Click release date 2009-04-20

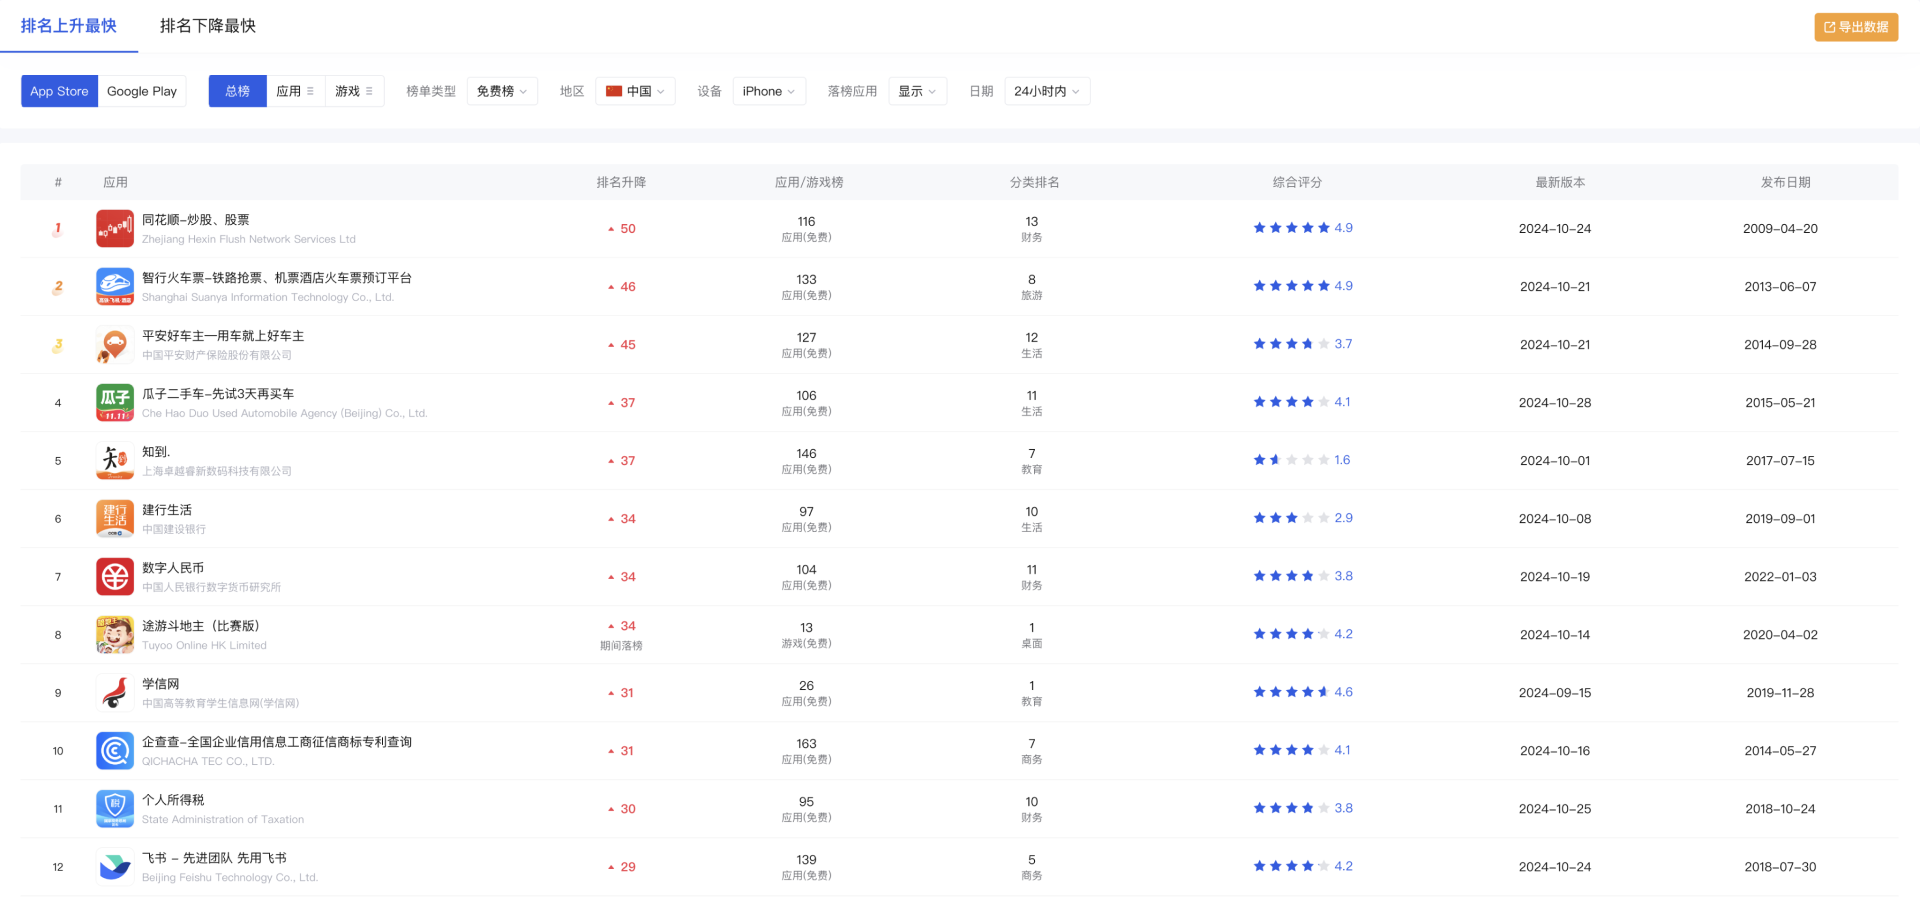pyautogui.click(x=1780, y=229)
